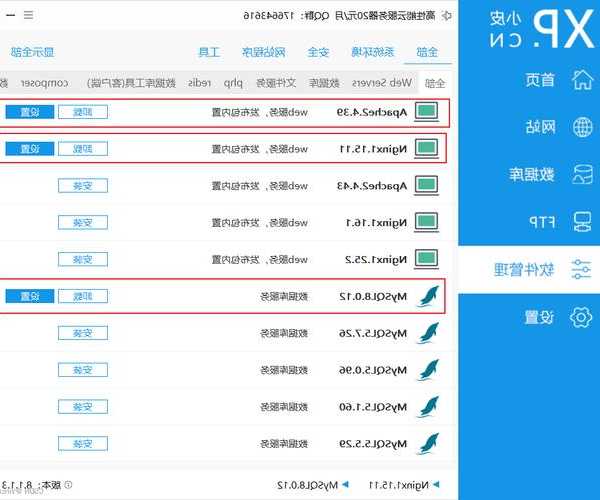600x500 pixels.
Task: Click the 网站 globe icon in sidebar
Action: tap(581, 126)
